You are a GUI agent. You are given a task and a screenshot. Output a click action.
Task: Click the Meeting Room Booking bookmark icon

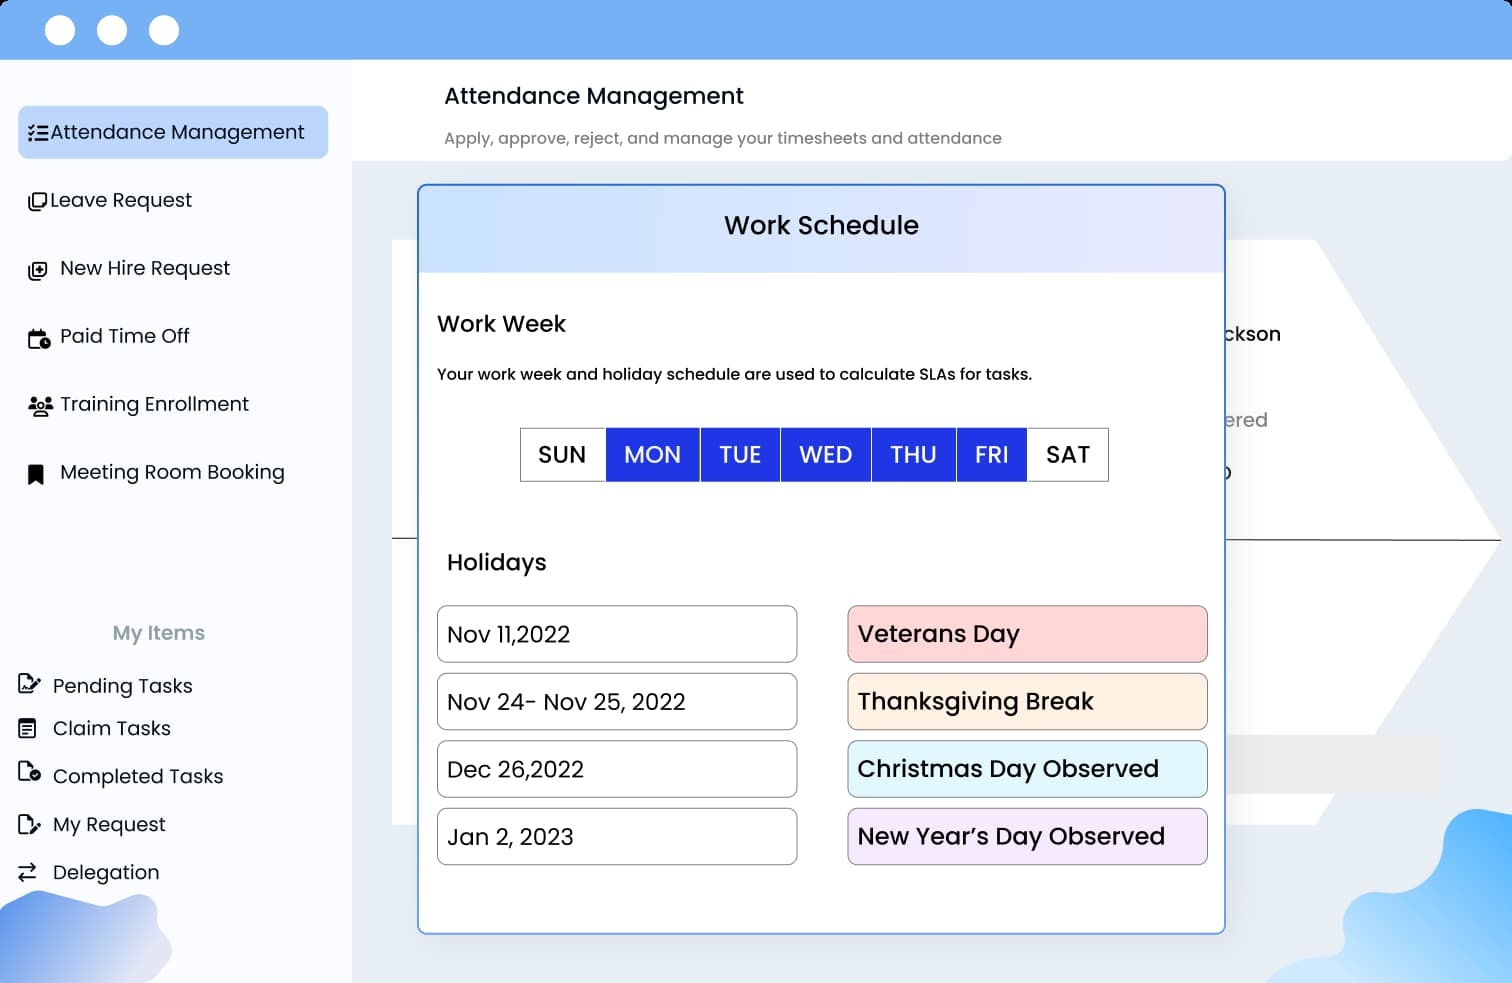coord(36,474)
